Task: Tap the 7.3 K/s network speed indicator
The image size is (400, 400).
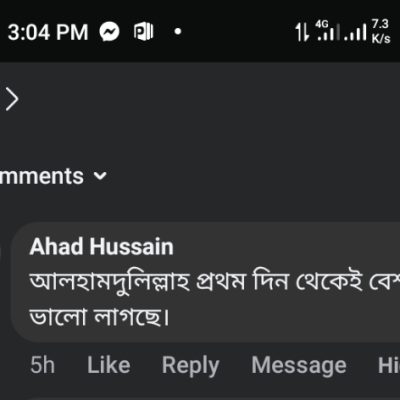Action: 381,31
